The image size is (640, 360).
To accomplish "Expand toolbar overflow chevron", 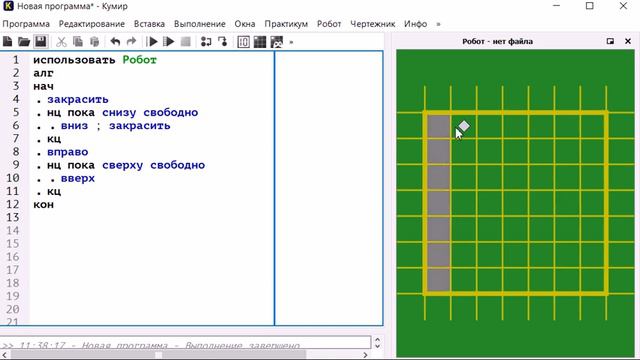I will (x=291, y=42).
